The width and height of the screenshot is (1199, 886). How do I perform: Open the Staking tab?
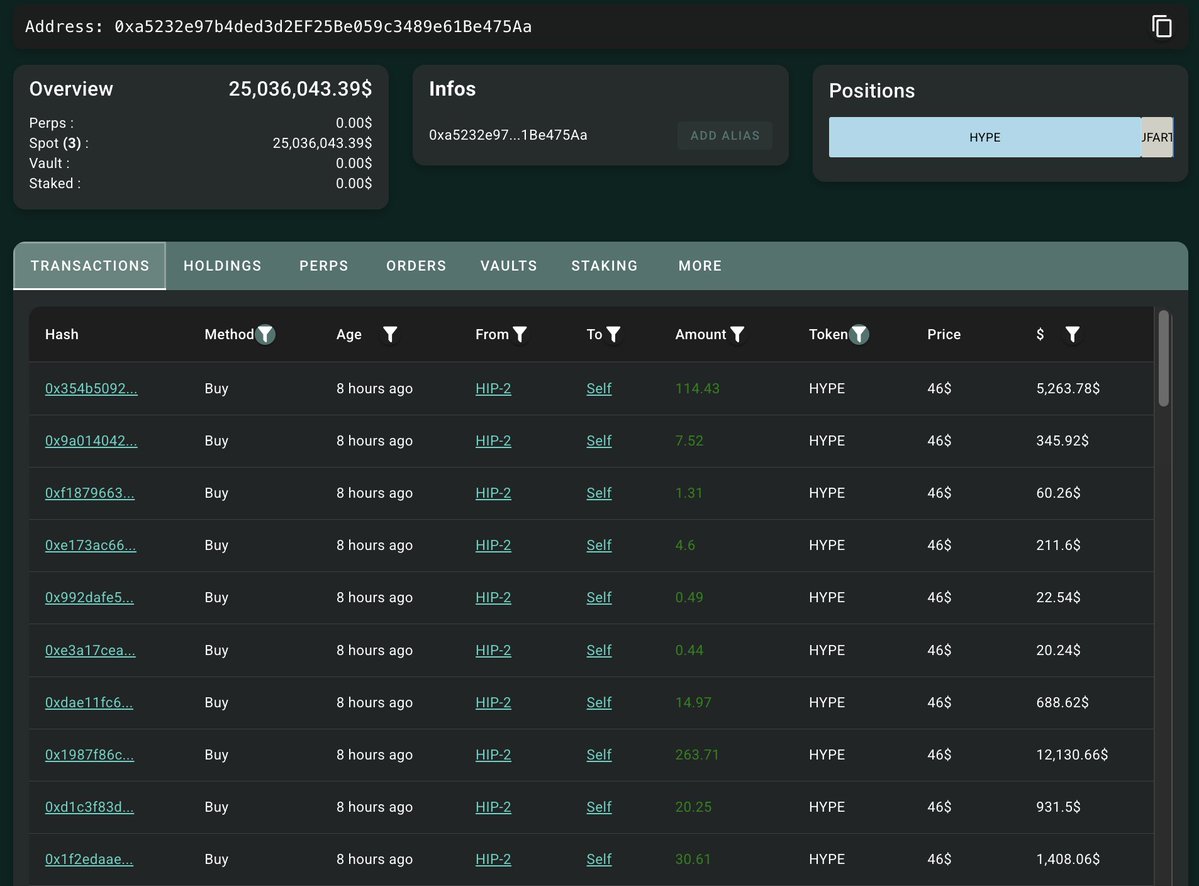pos(604,266)
